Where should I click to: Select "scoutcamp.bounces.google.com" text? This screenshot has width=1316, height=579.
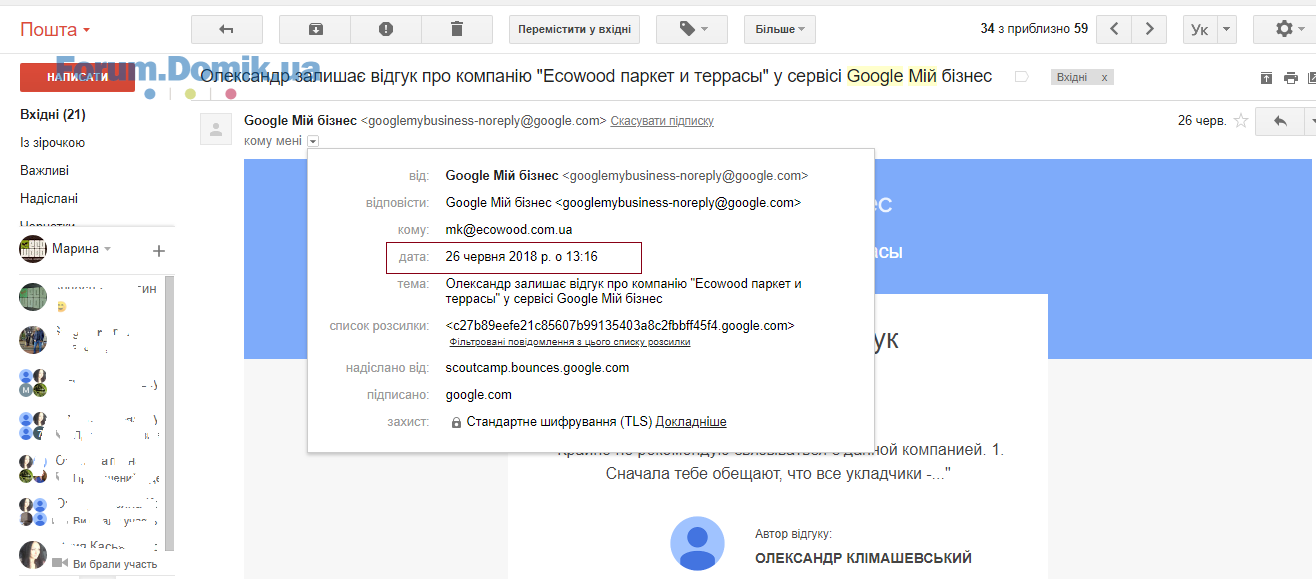point(538,367)
